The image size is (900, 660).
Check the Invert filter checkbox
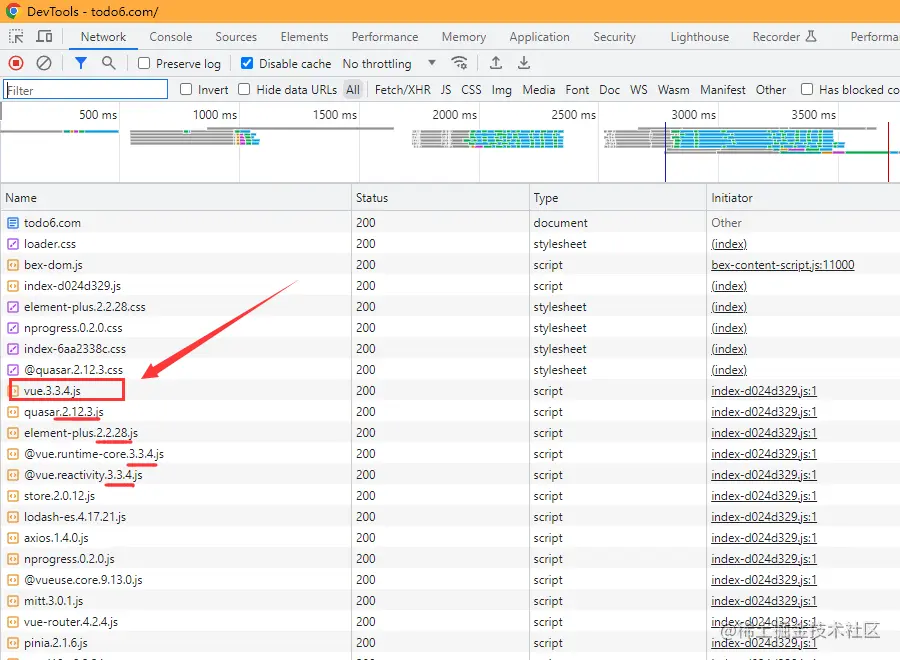pyautogui.click(x=186, y=89)
